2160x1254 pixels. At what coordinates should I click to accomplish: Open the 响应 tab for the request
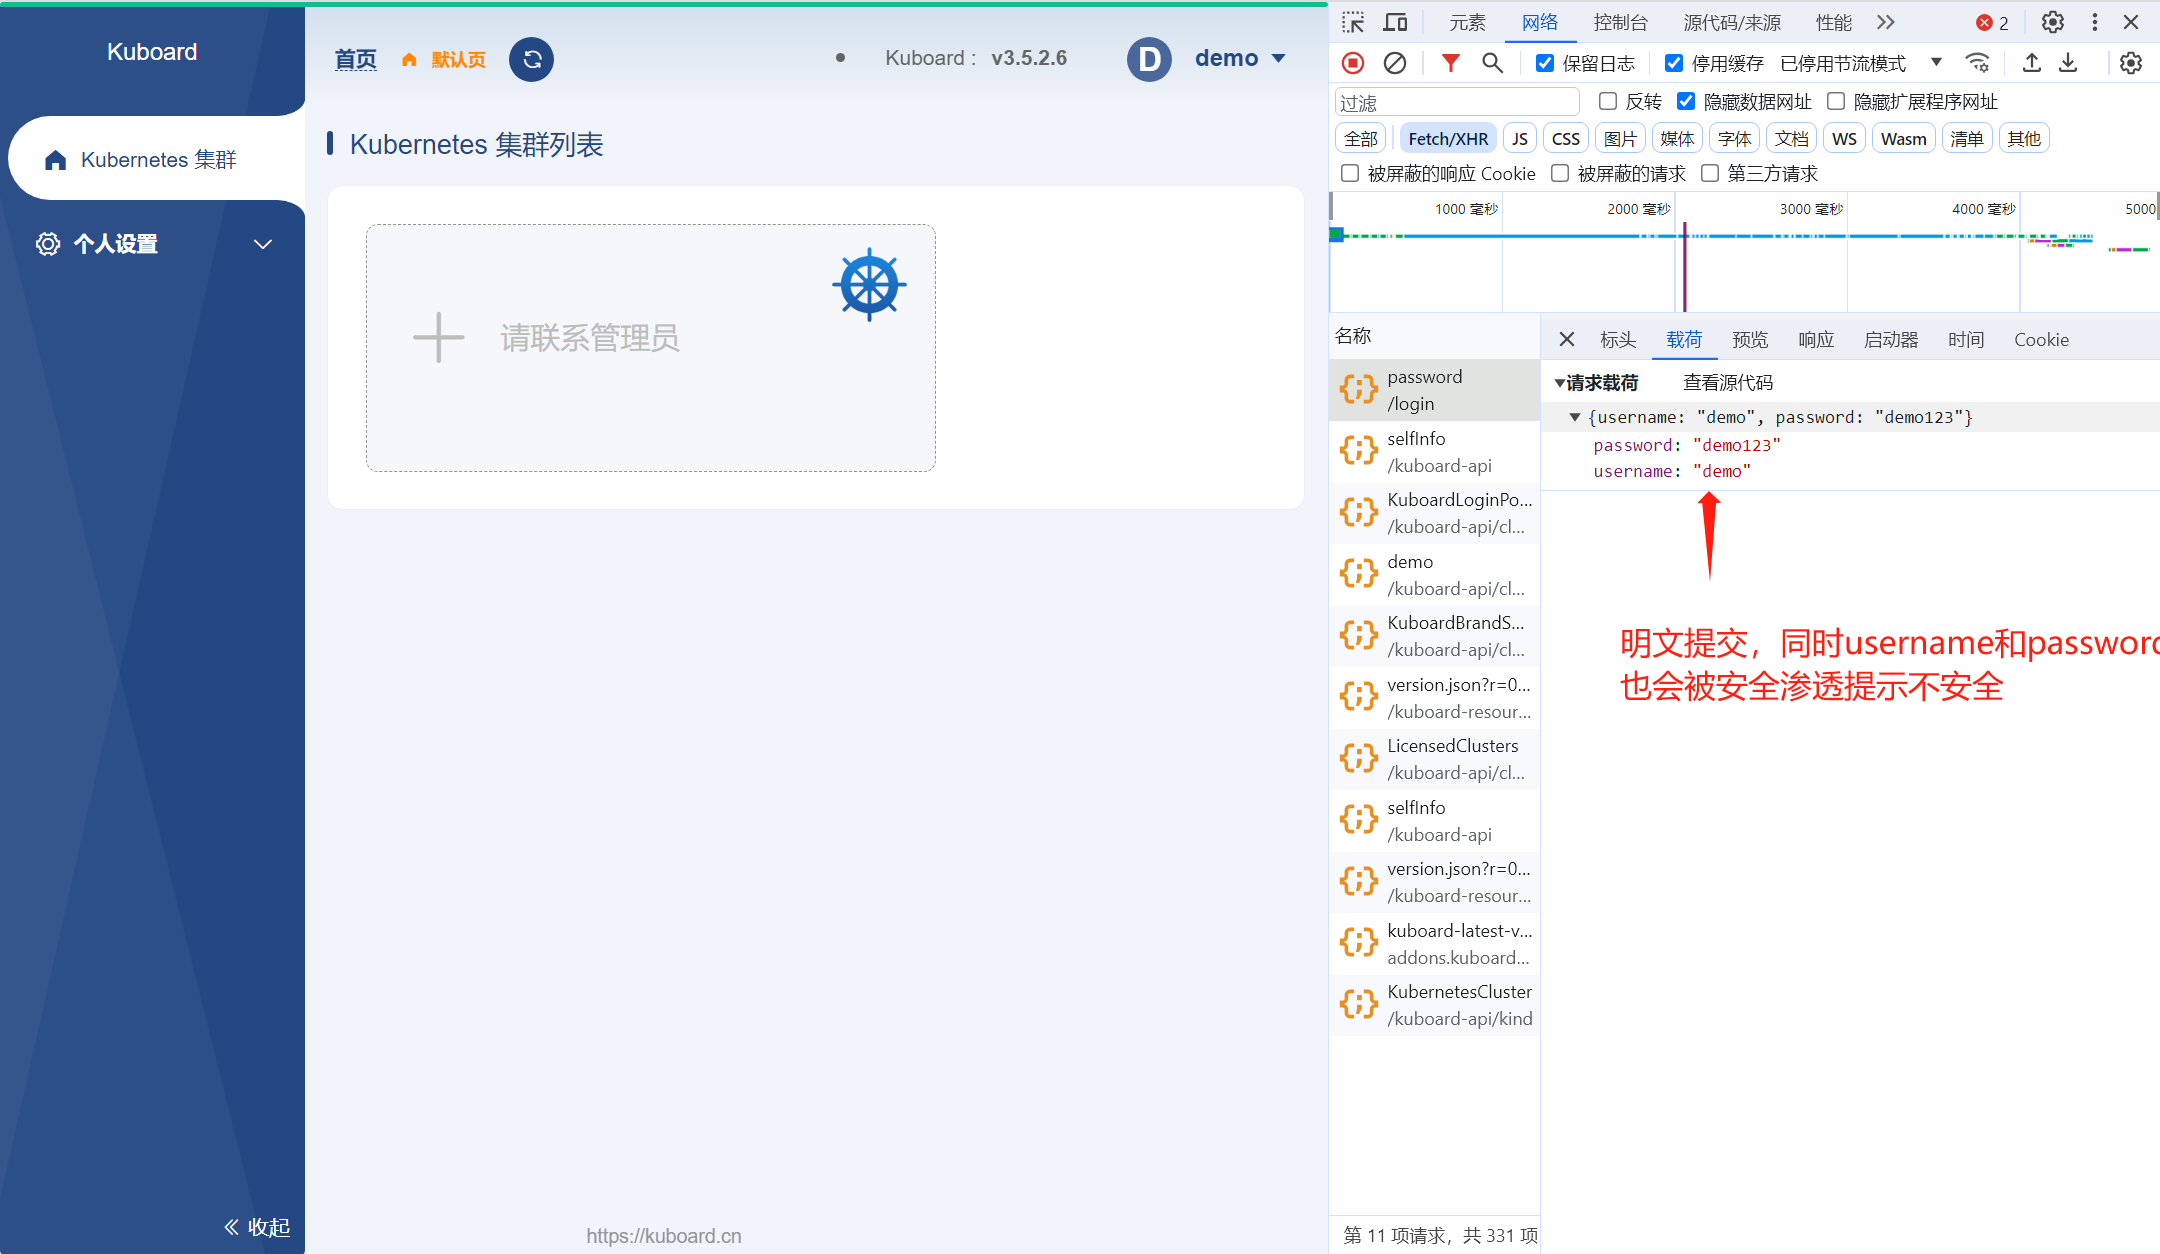pyautogui.click(x=1815, y=339)
